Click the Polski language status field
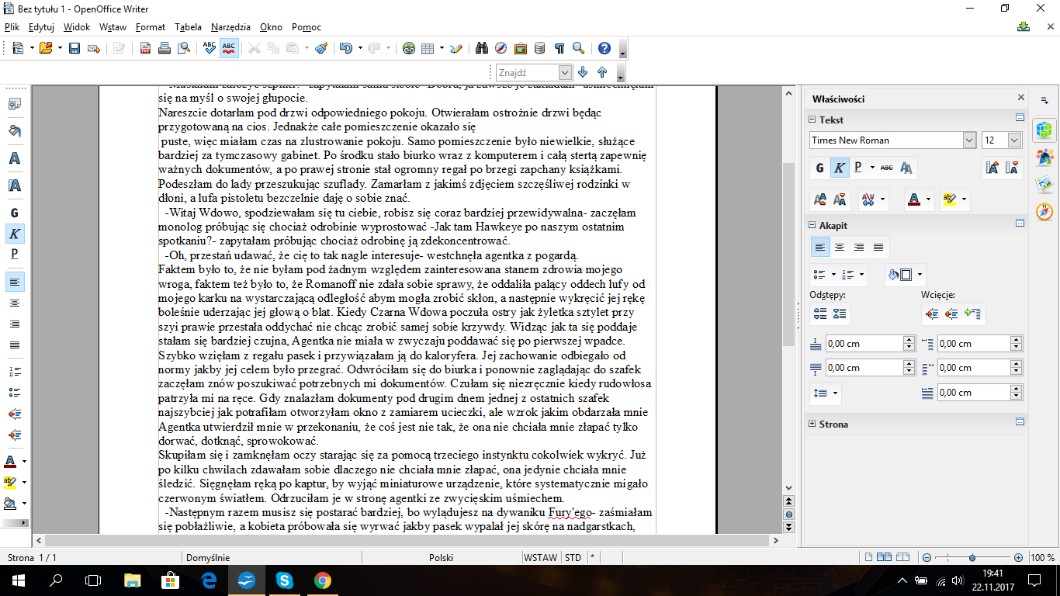1060x596 pixels. 441,557
